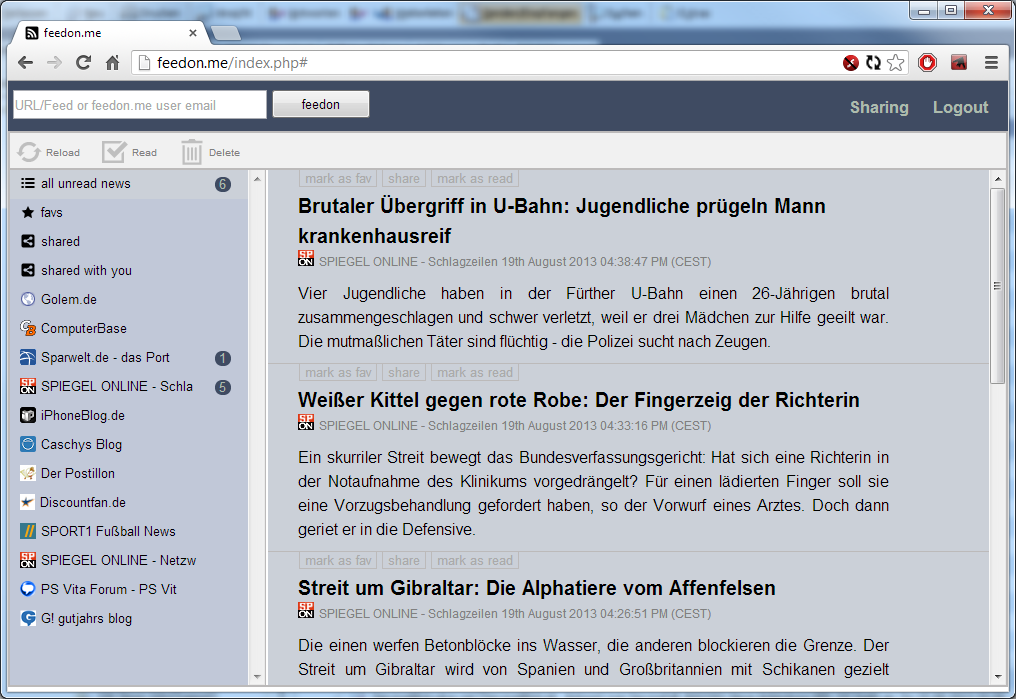
Task: Click the Discountfan.de star icon
Action: (x=27, y=502)
